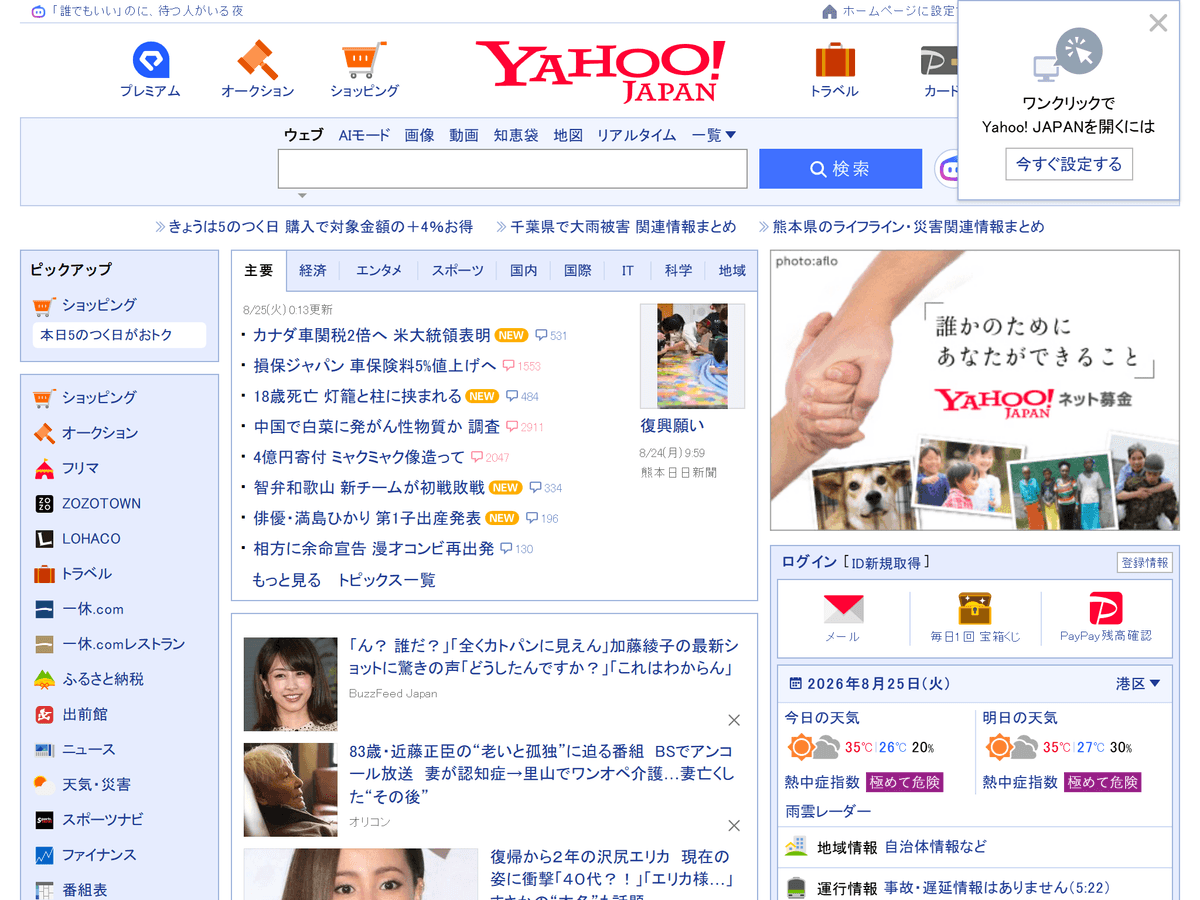Open headline カナダ車関税2倍へ 米大統領表明
The height and width of the screenshot is (900, 1200).
pos(371,335)
